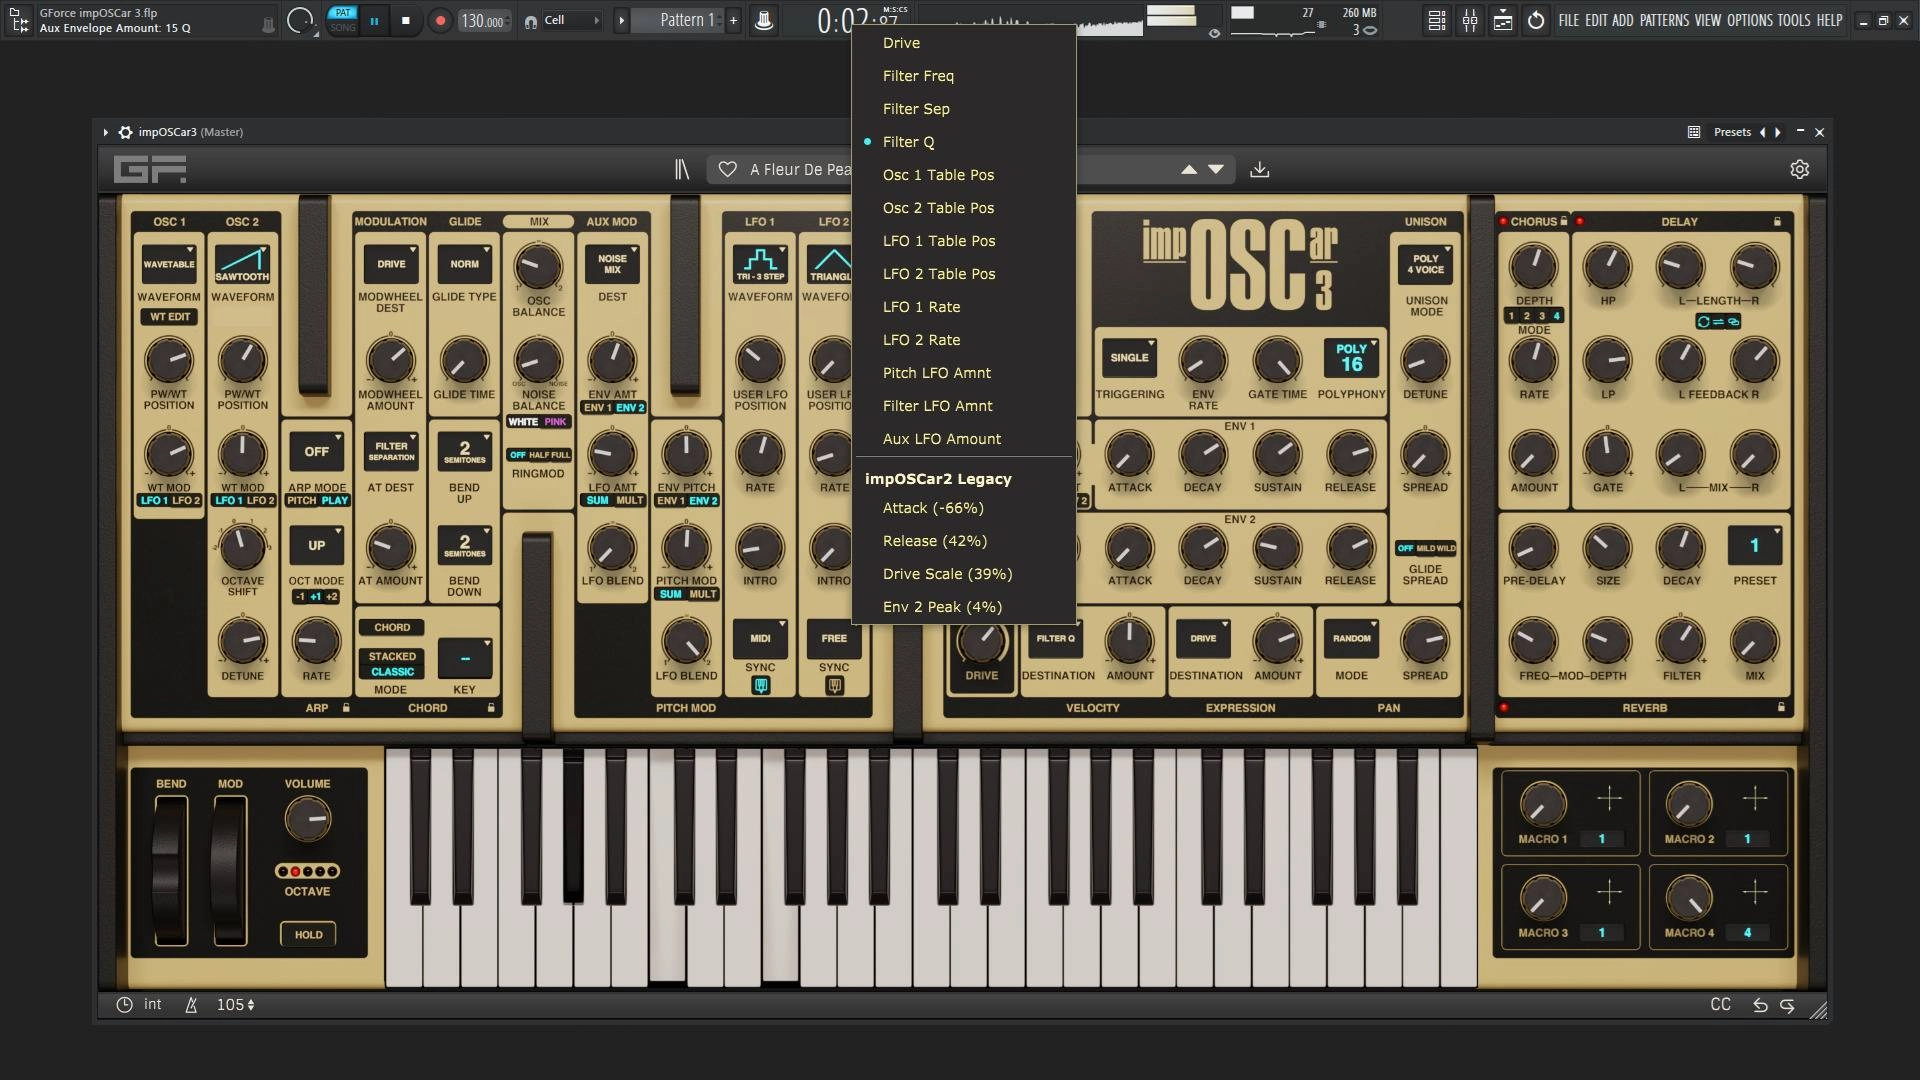Open ARP MODE OFF dropdown

click(x=317, y=452)
